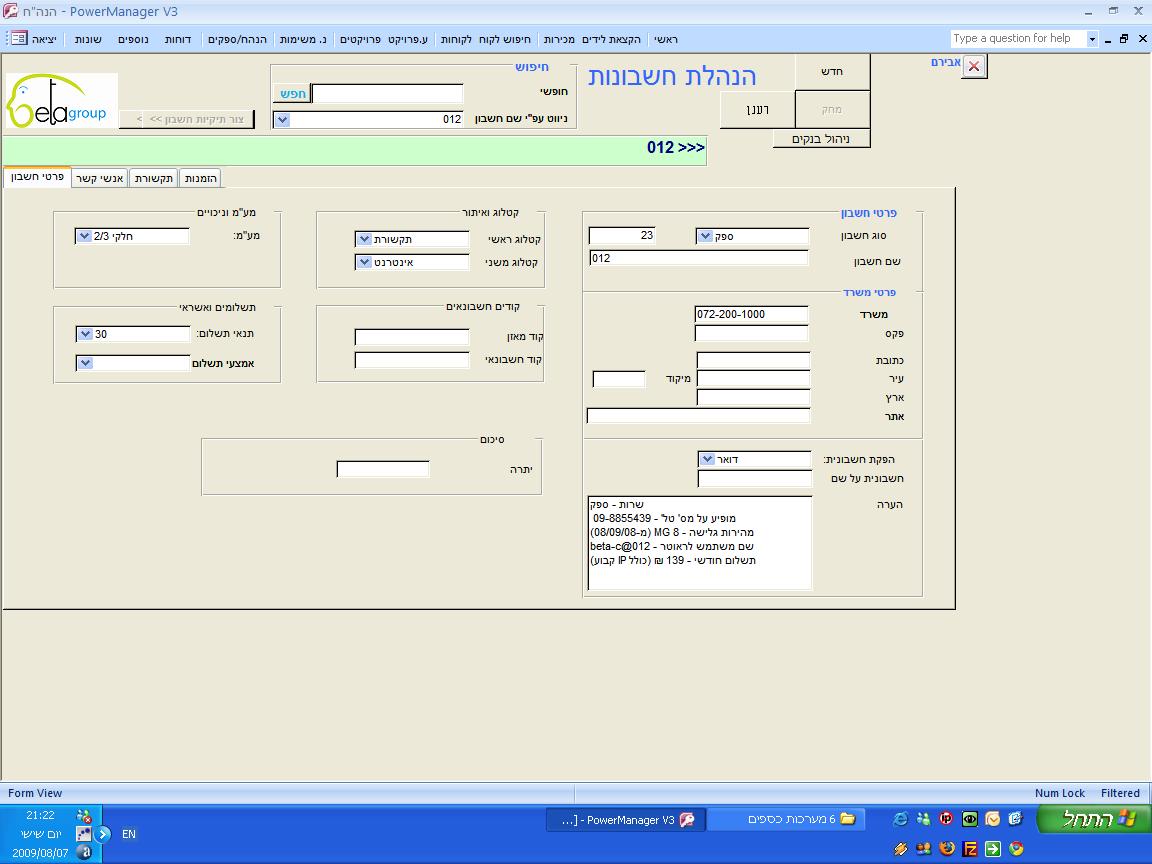Open the אמצעי תשלום dropdown

tap(84, 363)
